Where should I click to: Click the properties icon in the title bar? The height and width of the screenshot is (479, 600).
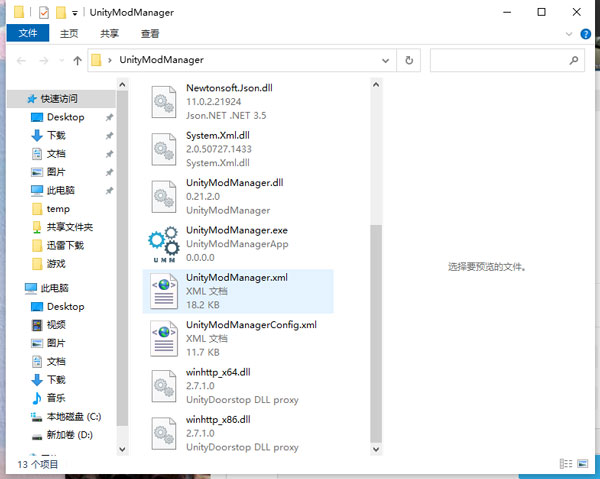pos(42,12)
